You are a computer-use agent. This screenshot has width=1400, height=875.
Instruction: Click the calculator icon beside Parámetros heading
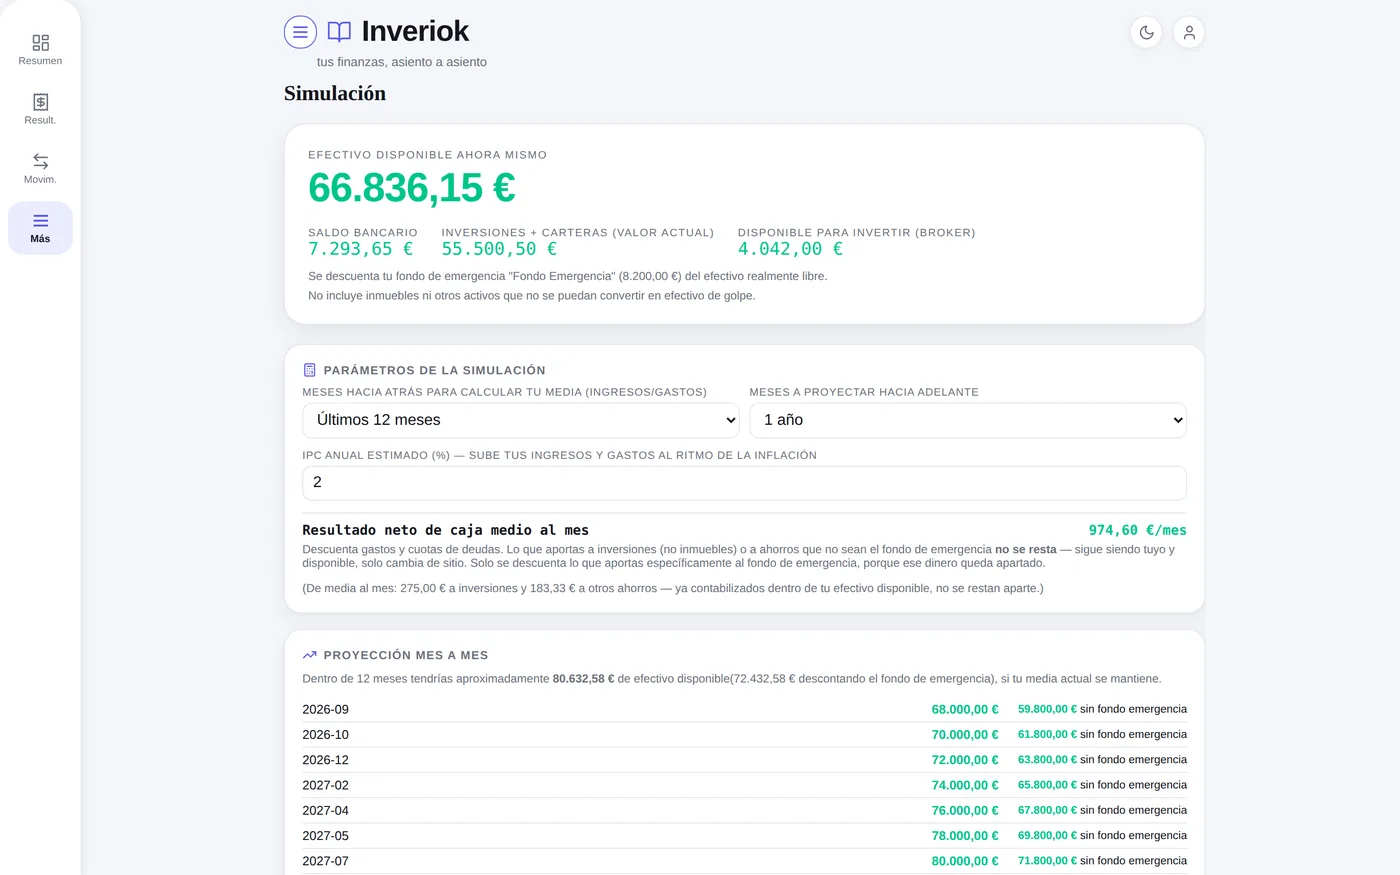[310, 370]
